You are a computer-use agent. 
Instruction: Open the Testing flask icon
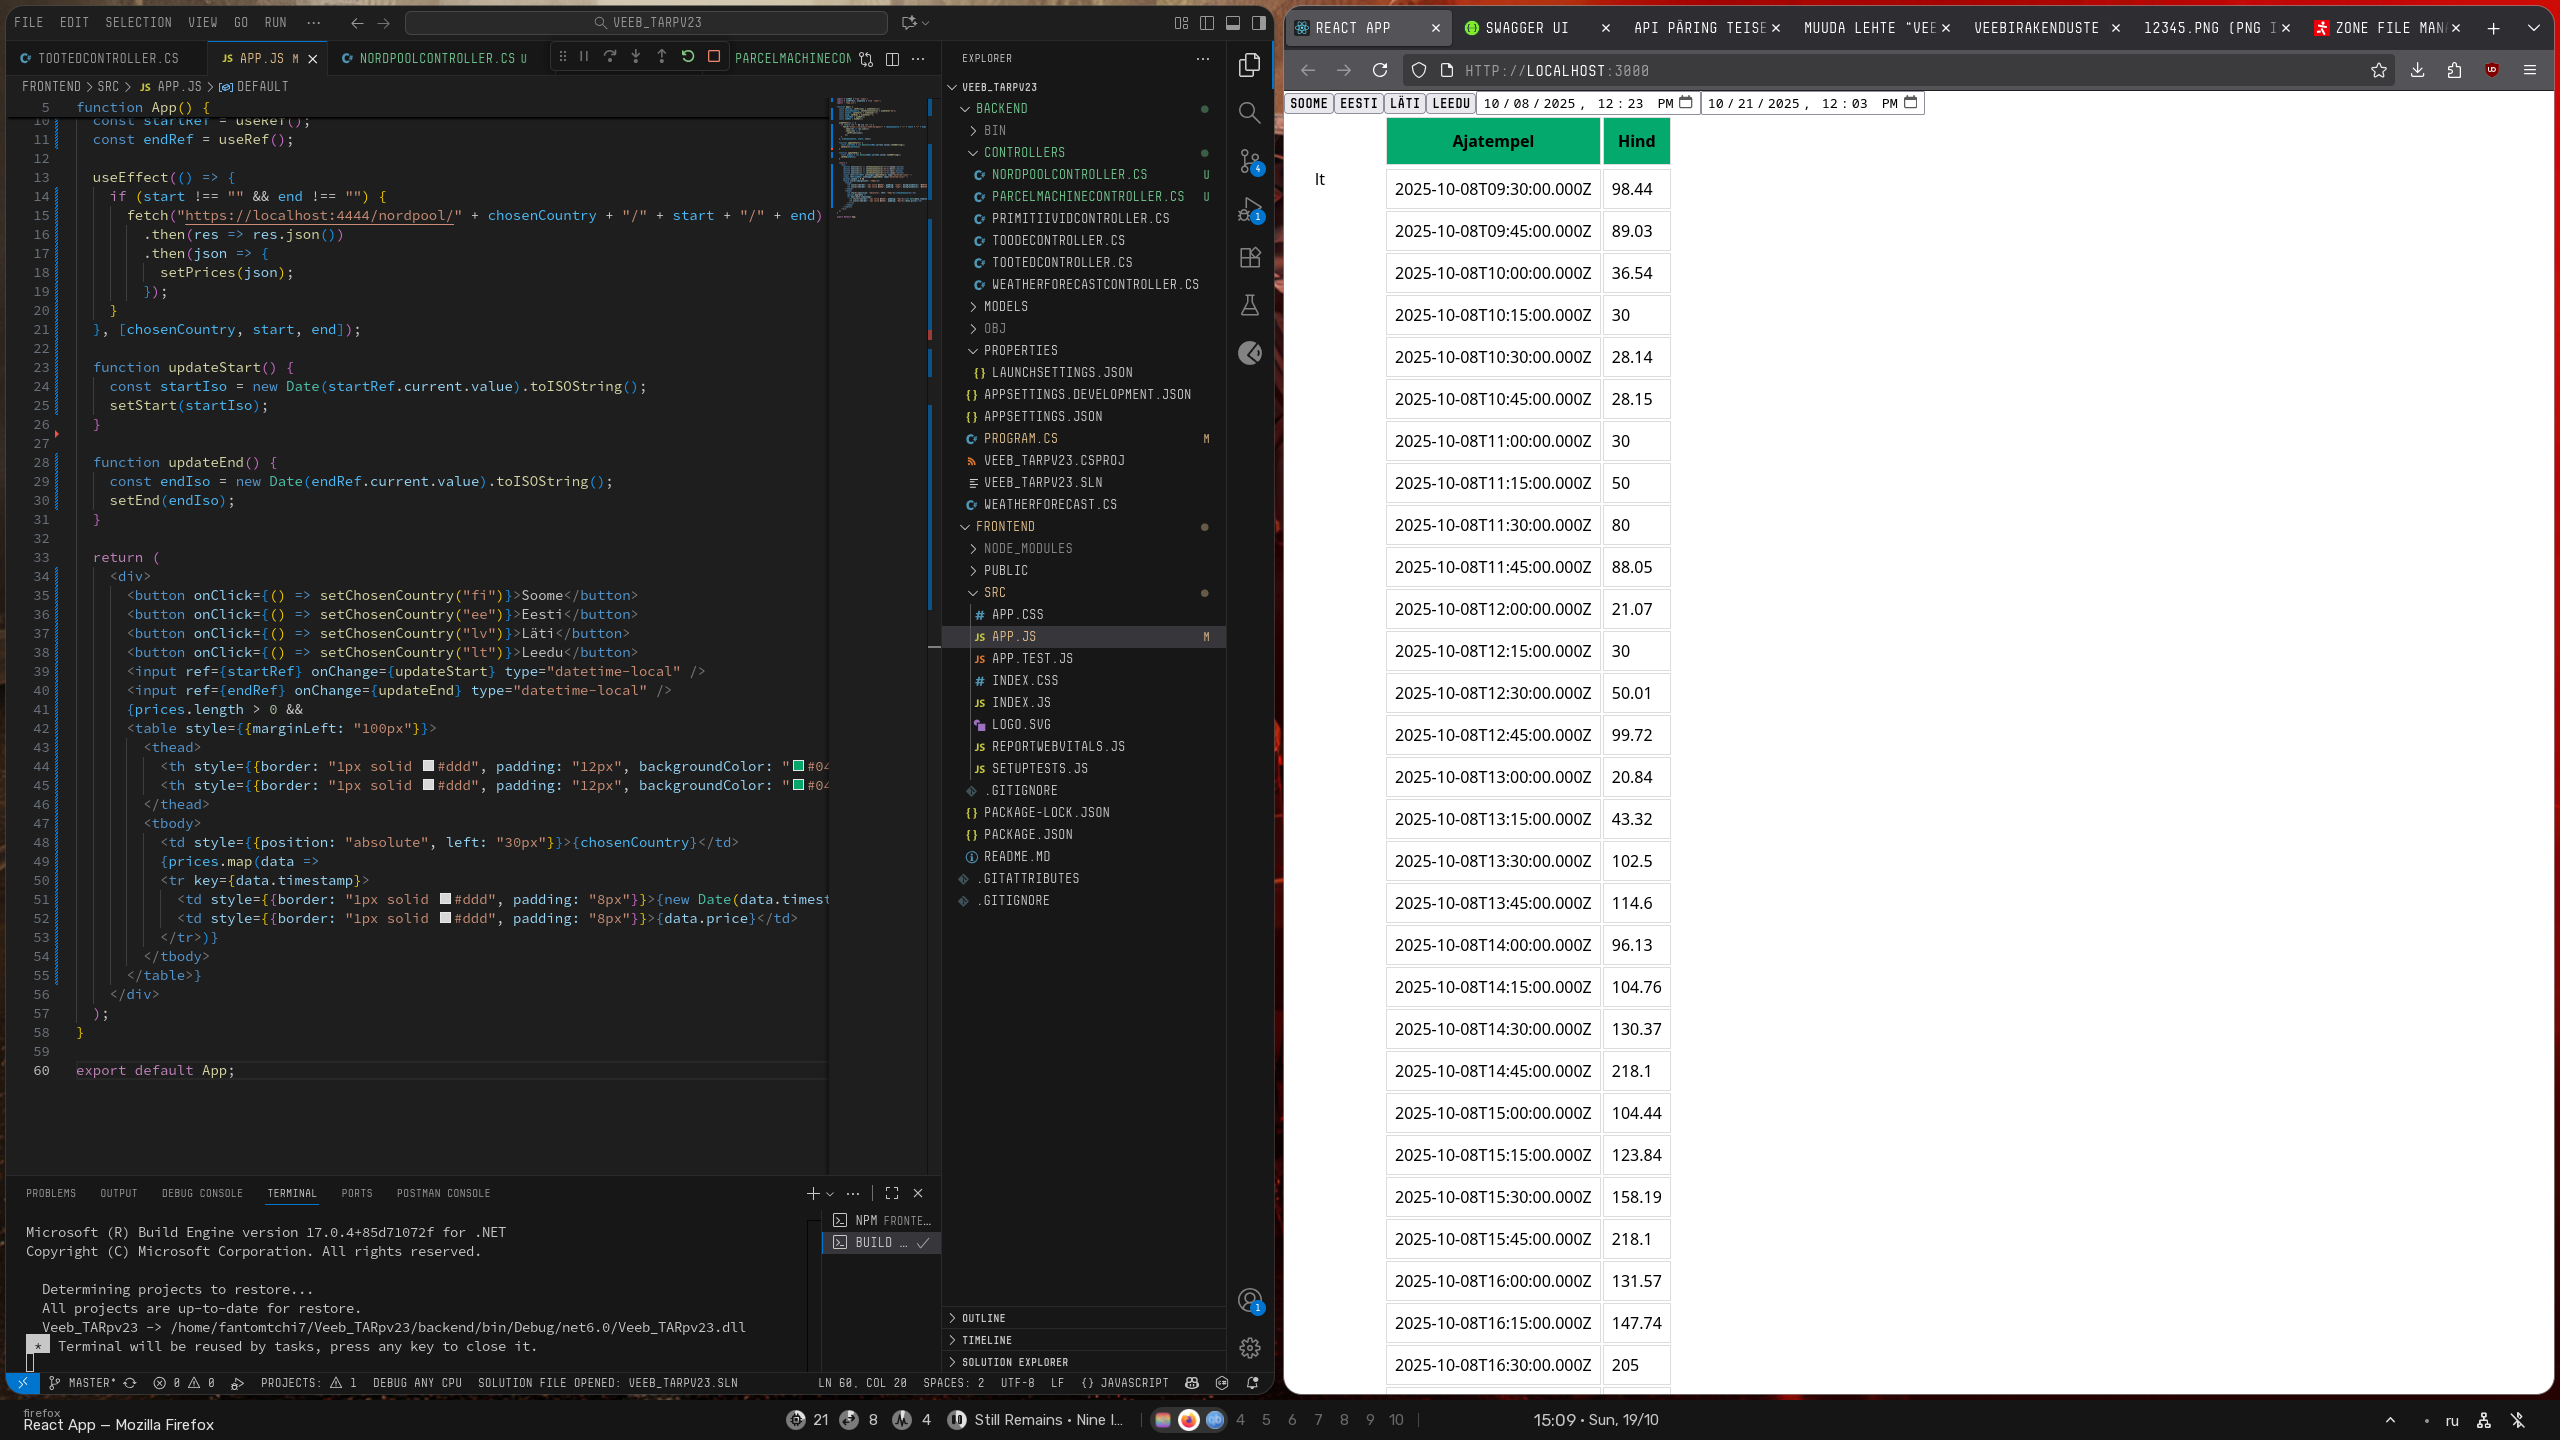[x=1250, y=306]
